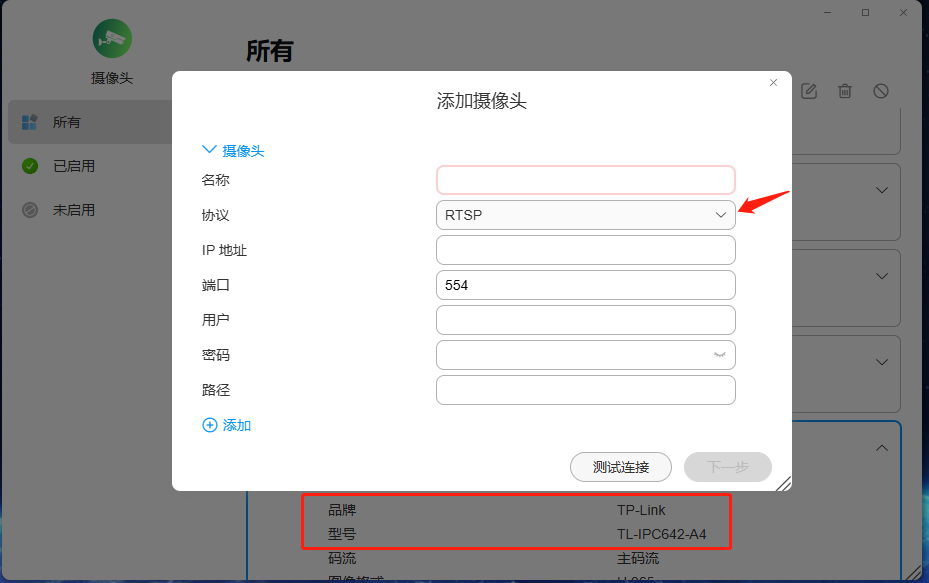Viewport: 929px width, 583px height.
Task: Click the 型号 label in the details
Action: tap(342, 534)
